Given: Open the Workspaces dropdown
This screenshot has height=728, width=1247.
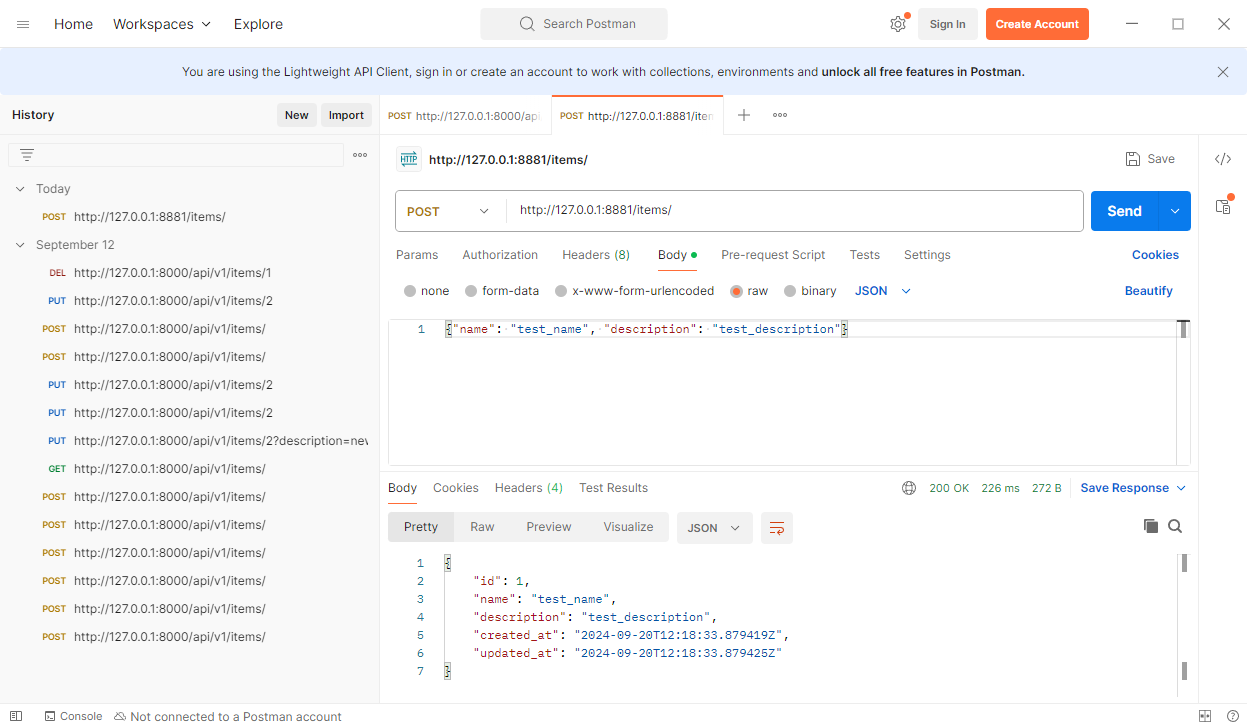Looking at the screenshot, I should (x=162, y=24).
